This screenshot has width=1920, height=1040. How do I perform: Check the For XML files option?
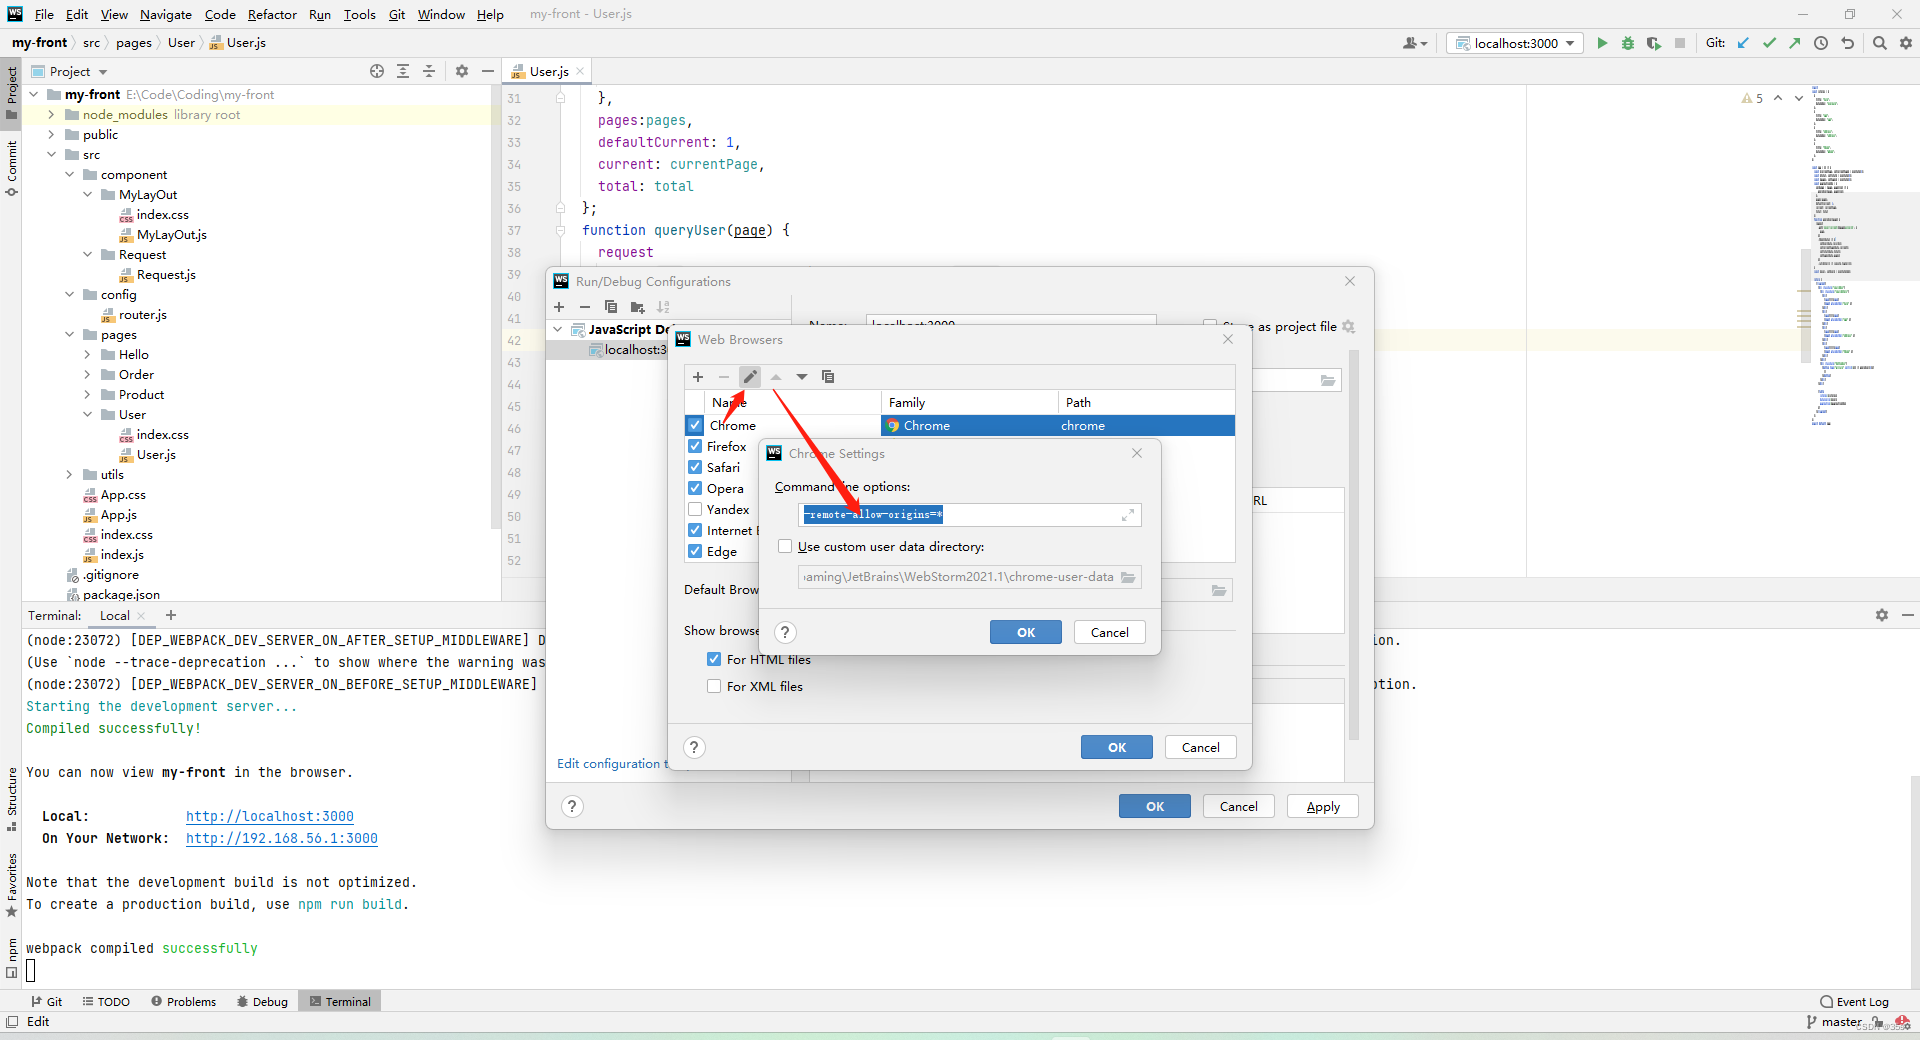(714, 686)
